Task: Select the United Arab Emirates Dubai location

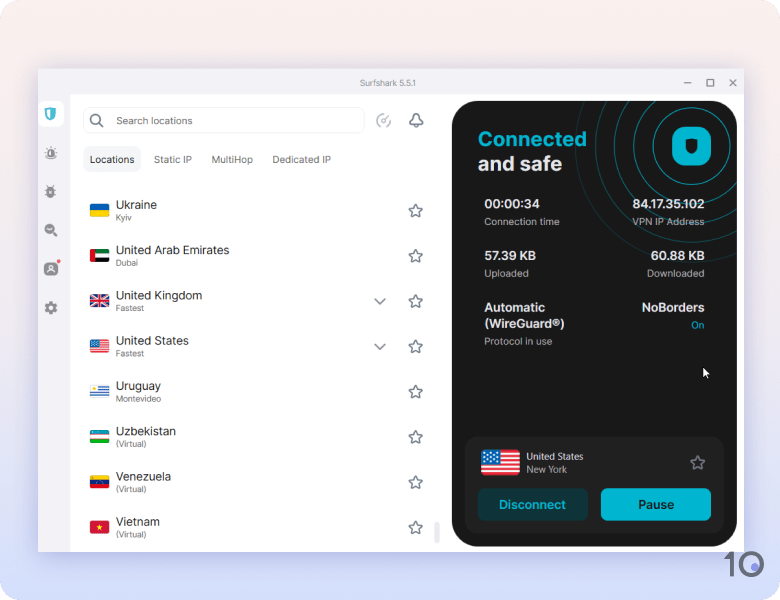Action: tap(256, 256)
